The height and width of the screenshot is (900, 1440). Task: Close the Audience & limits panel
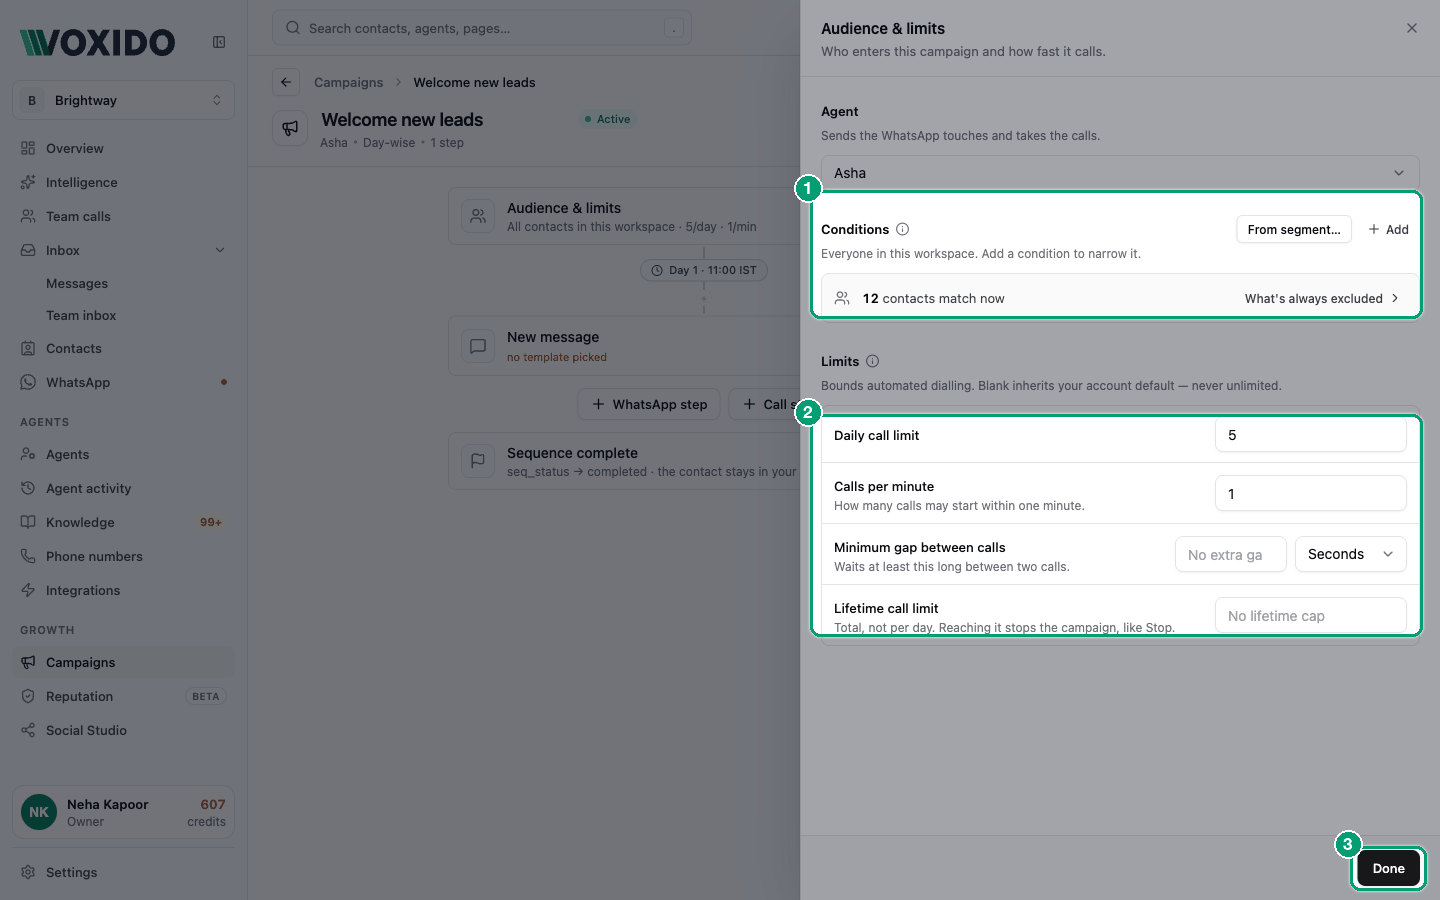tap(1411, 28)
